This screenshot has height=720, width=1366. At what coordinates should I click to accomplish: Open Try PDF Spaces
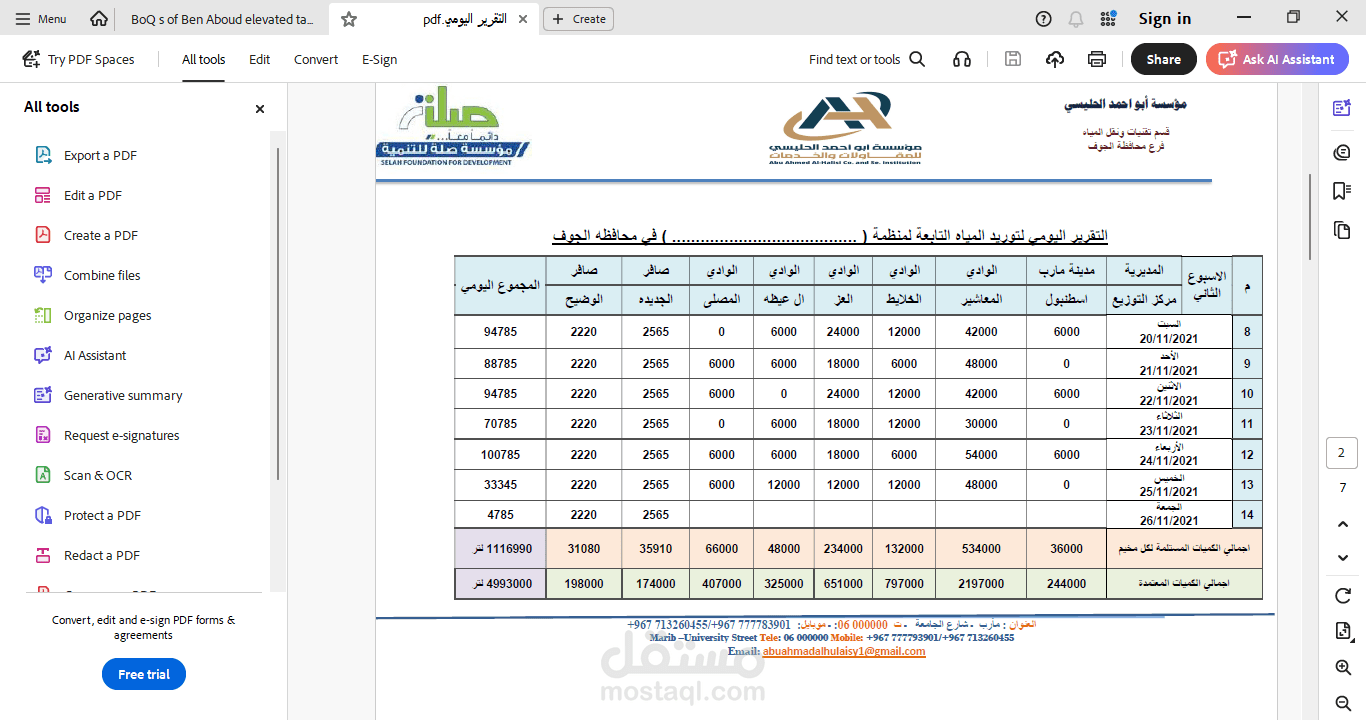tap(78, 60)
